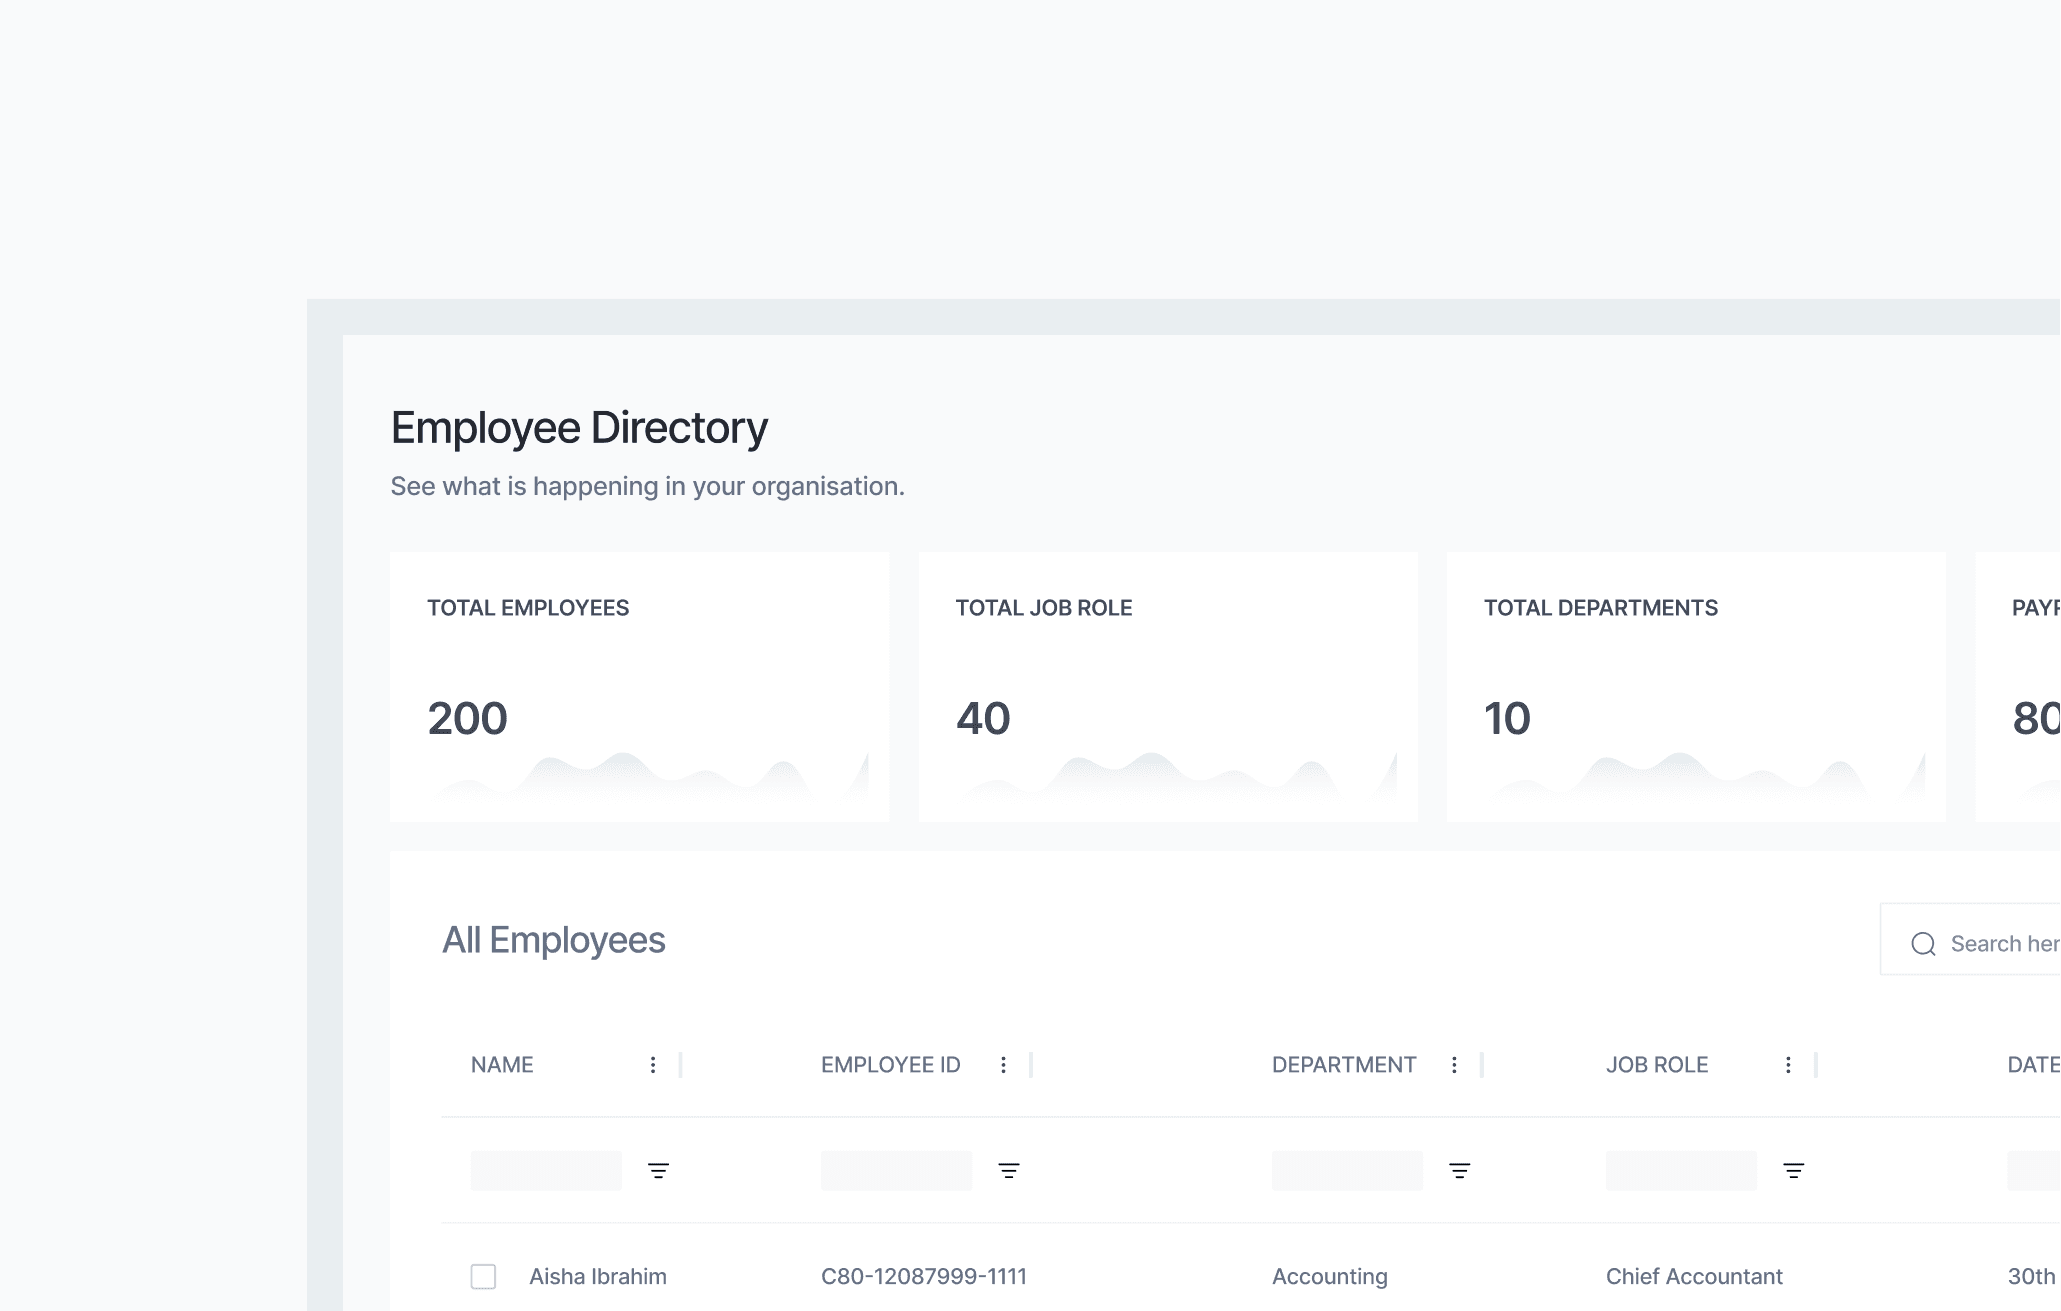The width and height of the screenshot is (2061, 1311).
Task: Sort the table by DEPARTMENT column header
Action: coord(1344,1065)
